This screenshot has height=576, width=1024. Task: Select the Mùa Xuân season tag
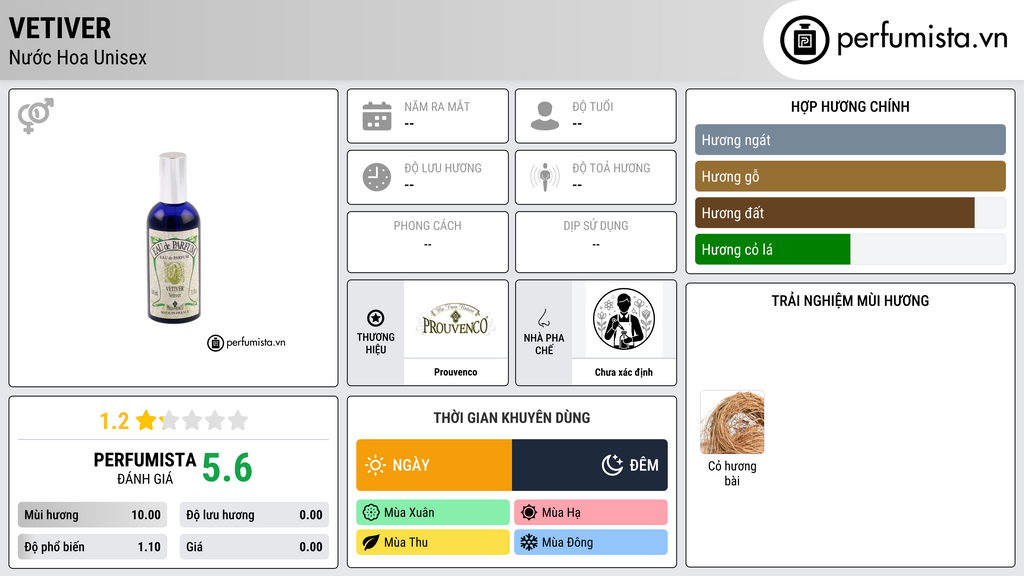433,513
